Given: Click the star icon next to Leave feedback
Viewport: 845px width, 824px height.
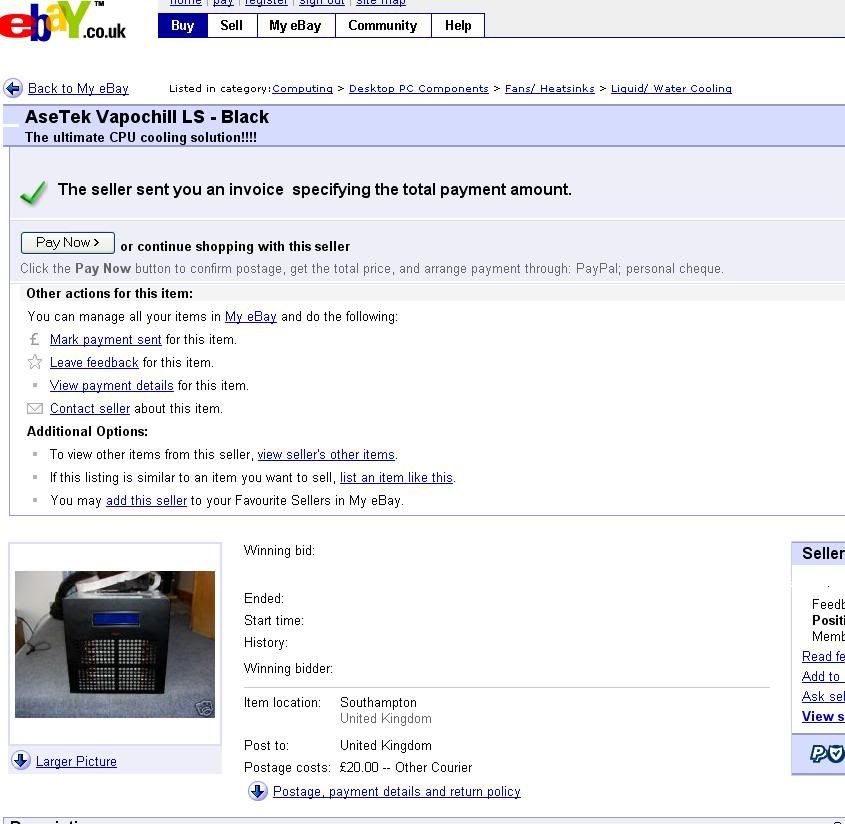Looking at the screenshot, I should tap(34, 362).
